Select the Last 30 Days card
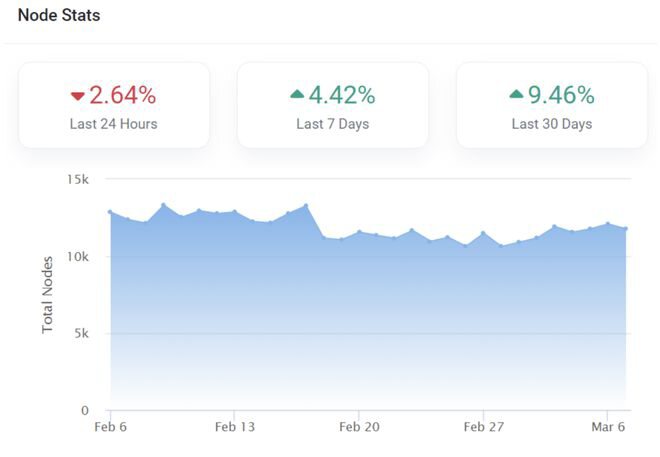660x457 pixels. point(552,106)
